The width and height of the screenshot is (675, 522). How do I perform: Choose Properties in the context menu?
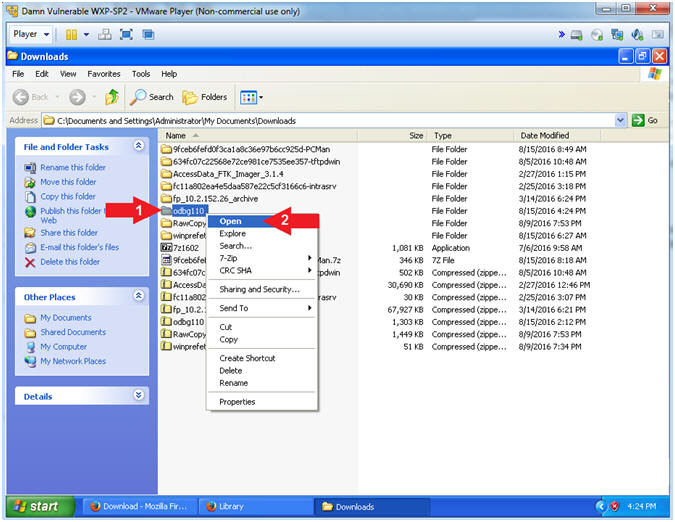(x=262, y=402)
